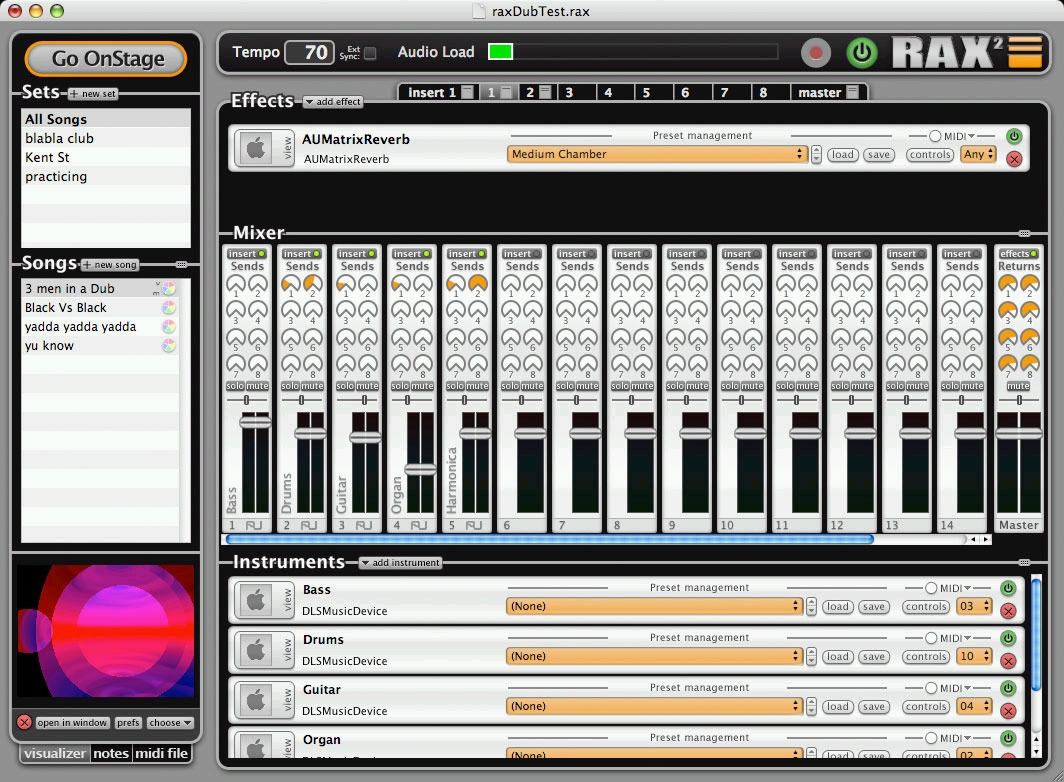1064x782 pixels.
Task: Click color wheel icon for 3 men in a Dub
Action: (168, 288)
